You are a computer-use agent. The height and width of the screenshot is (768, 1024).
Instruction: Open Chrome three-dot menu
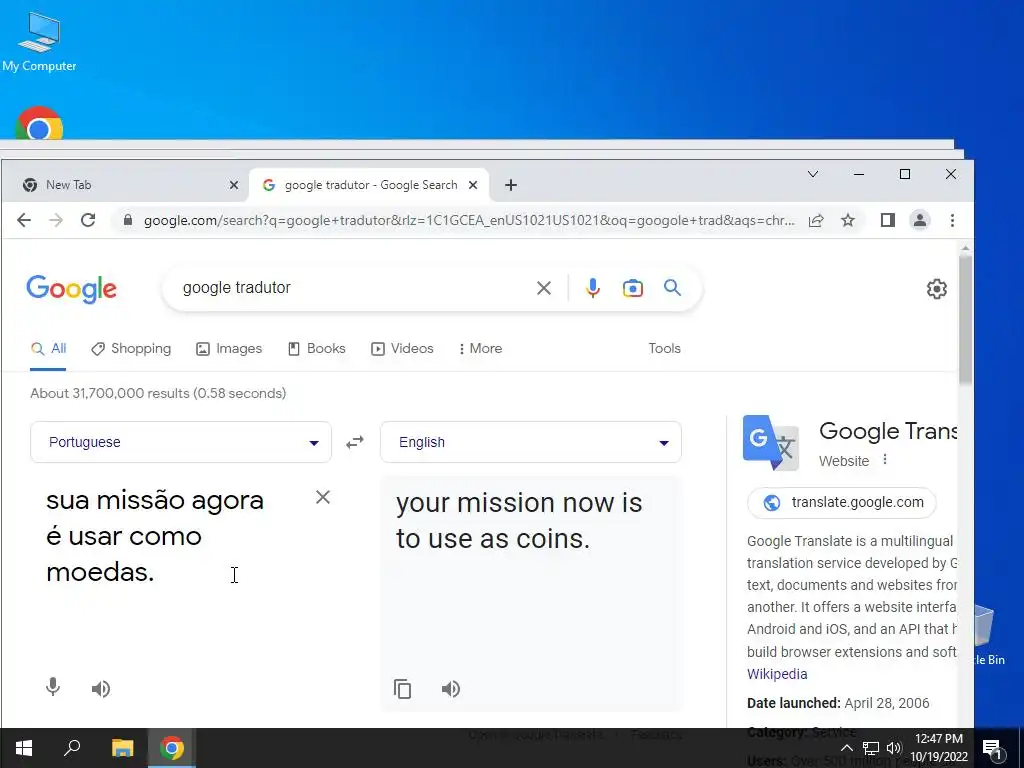click(952, 220)
